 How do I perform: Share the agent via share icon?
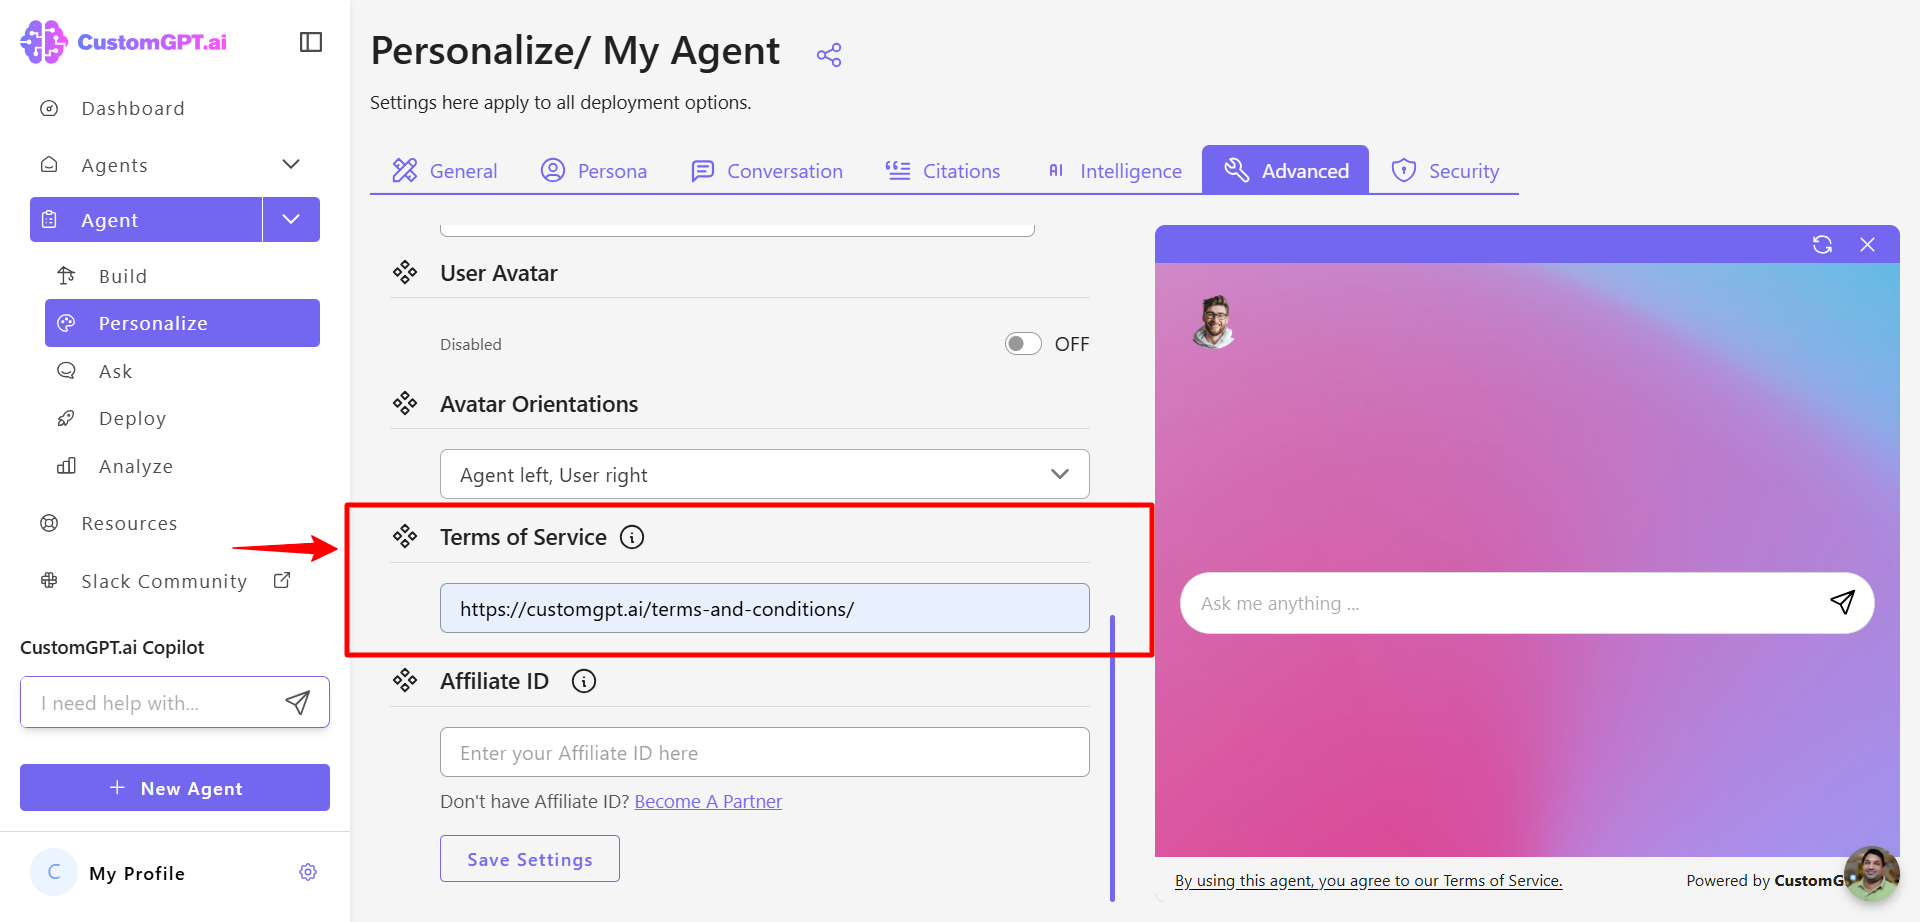point(829,55)
